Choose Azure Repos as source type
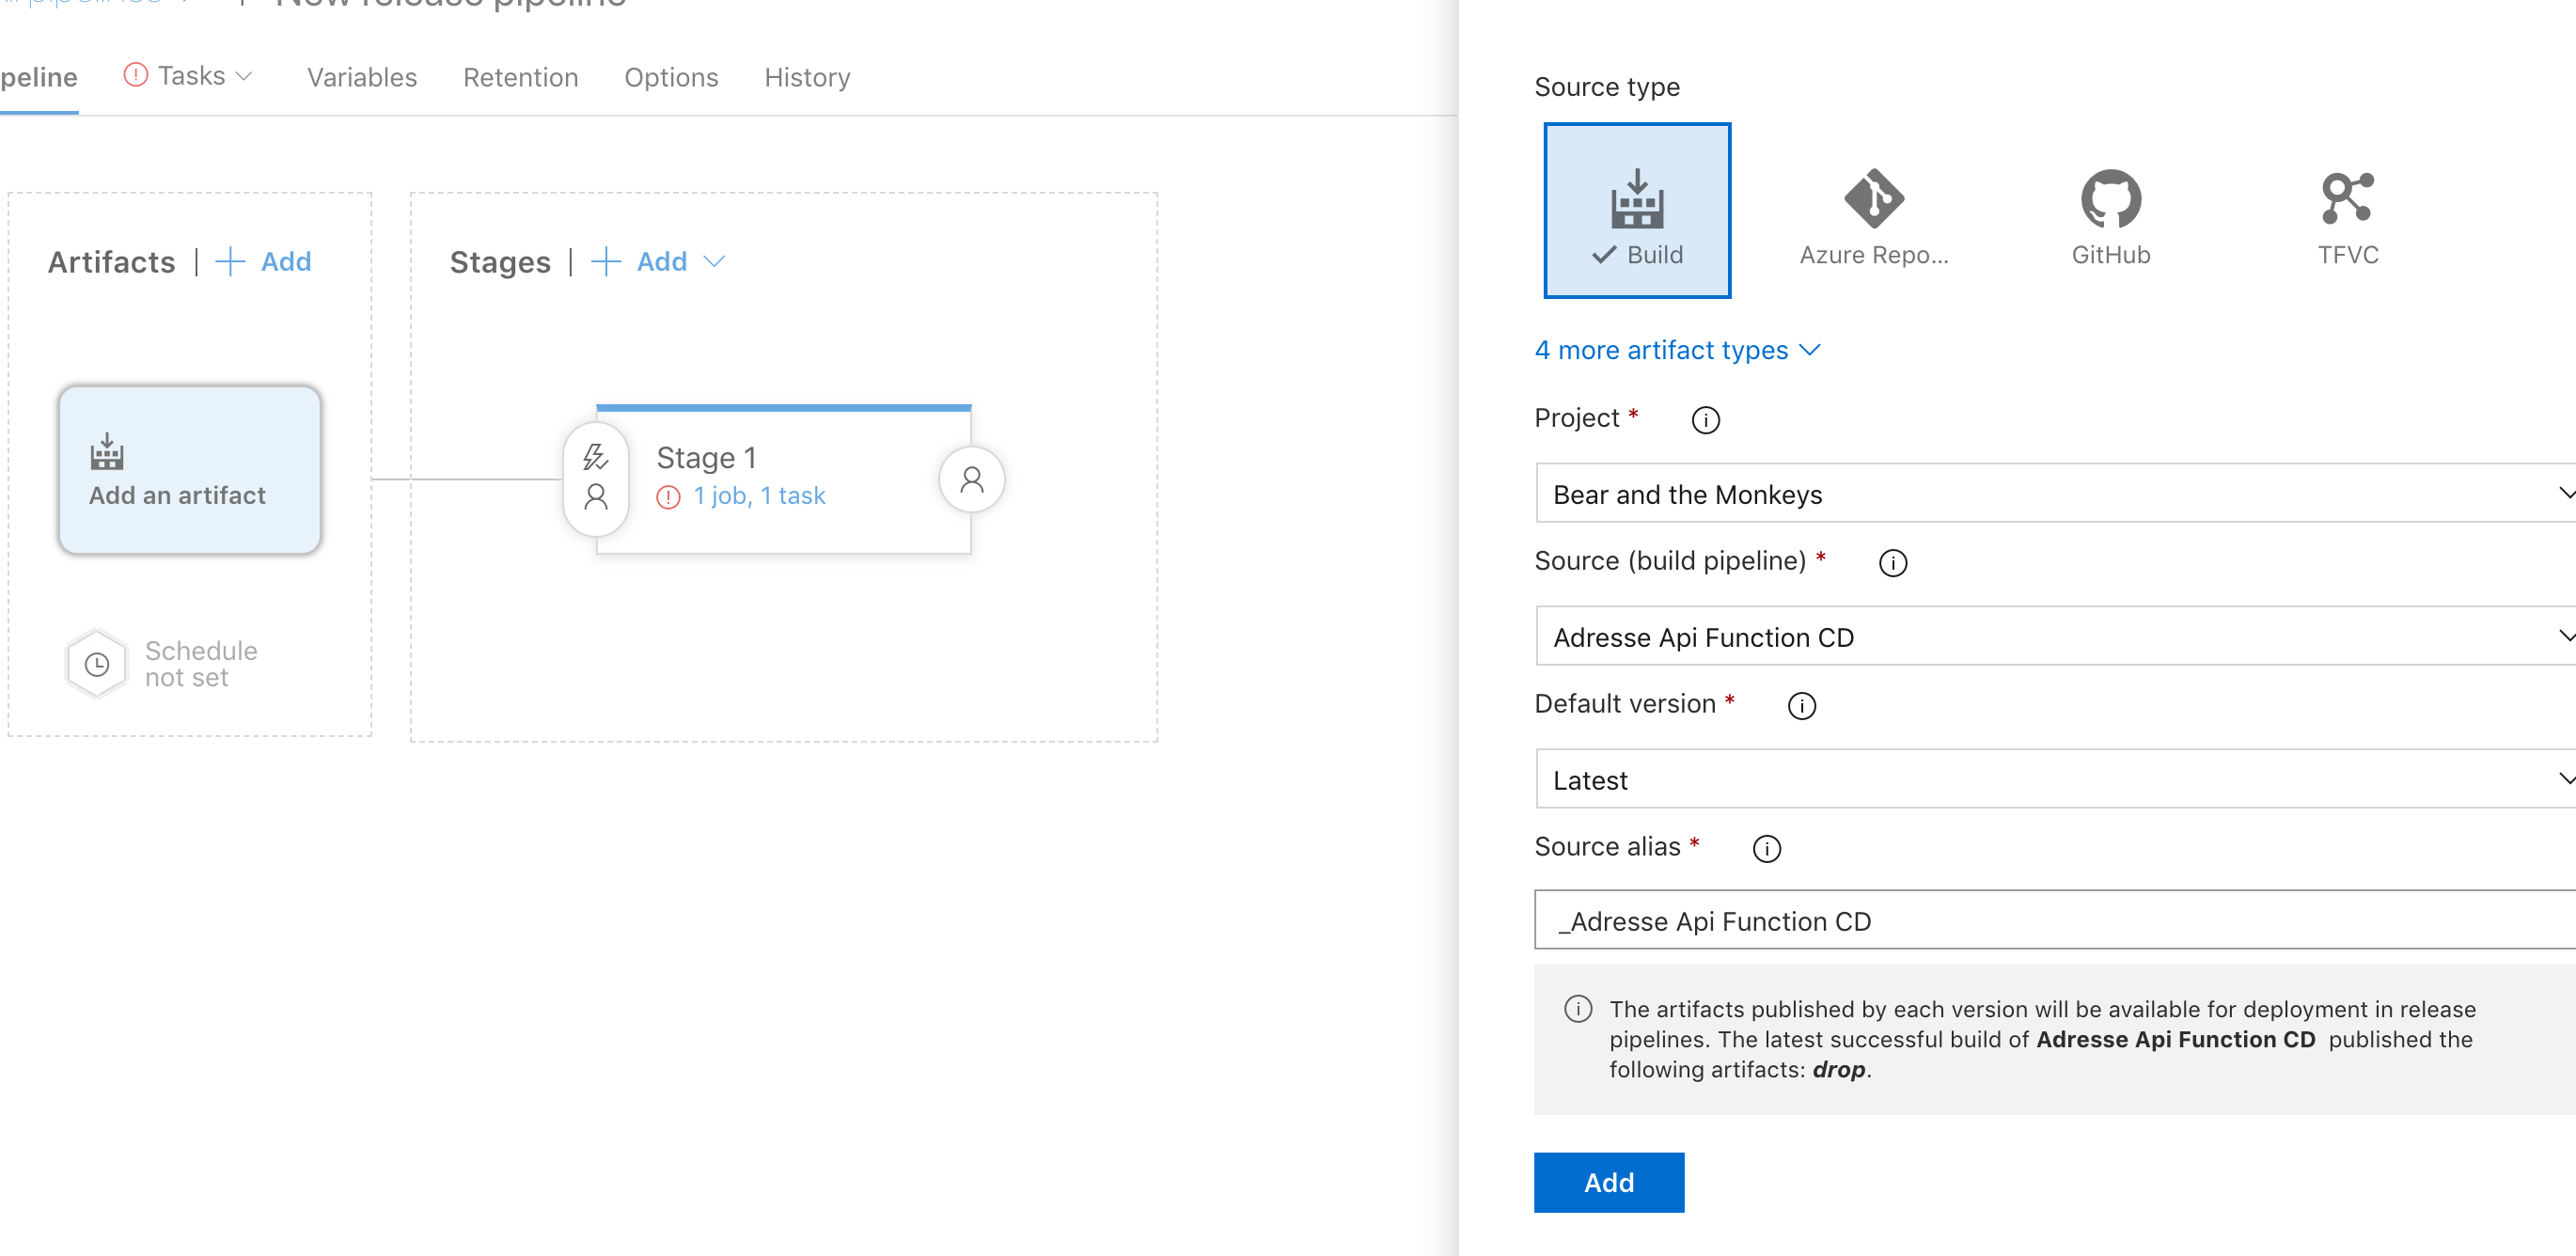Viewport: 2576px width, 1256px height. click(x=1873, y=214)
